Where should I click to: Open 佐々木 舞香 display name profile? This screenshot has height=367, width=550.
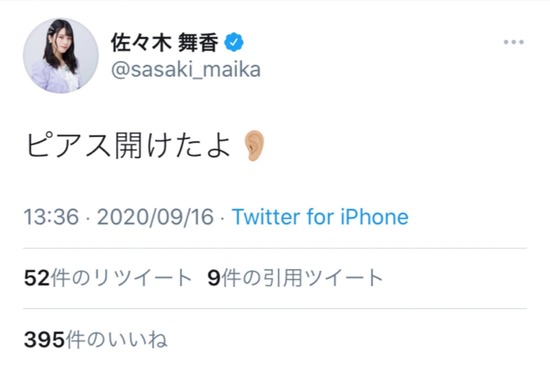pos(165,42)
